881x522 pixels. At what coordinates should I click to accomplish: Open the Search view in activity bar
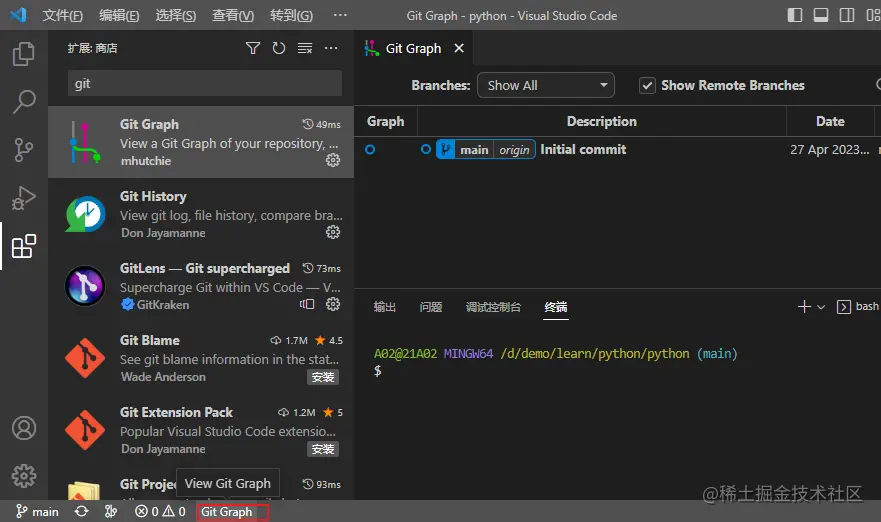pos(24,102)
